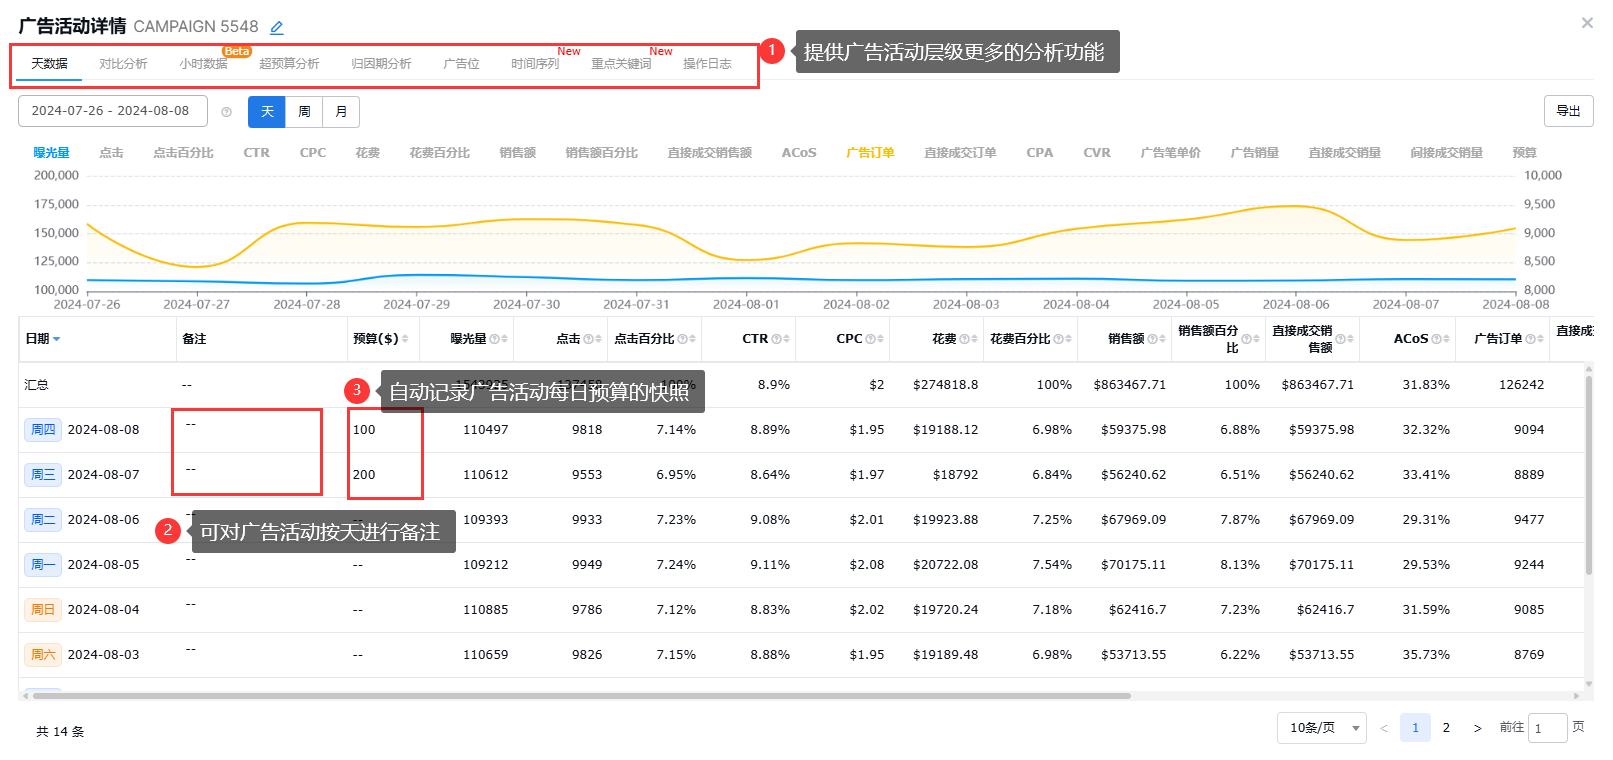Close the 广告活动详情 panel

[x=1587, y=23]
